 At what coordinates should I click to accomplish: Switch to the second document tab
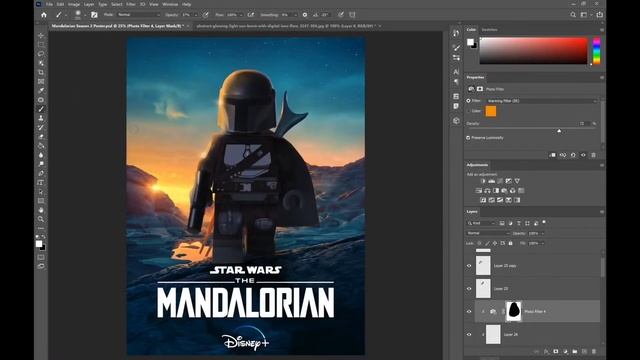(285, 26)
